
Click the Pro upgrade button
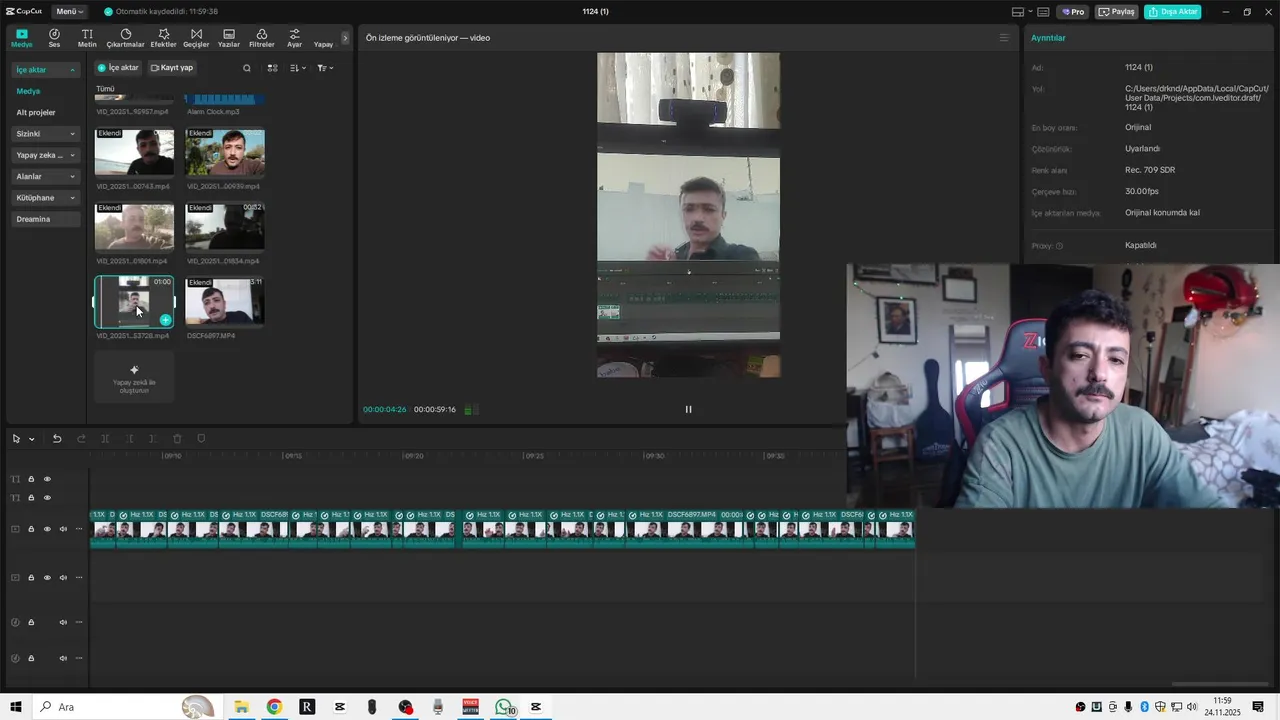[x=1073, y=12]
